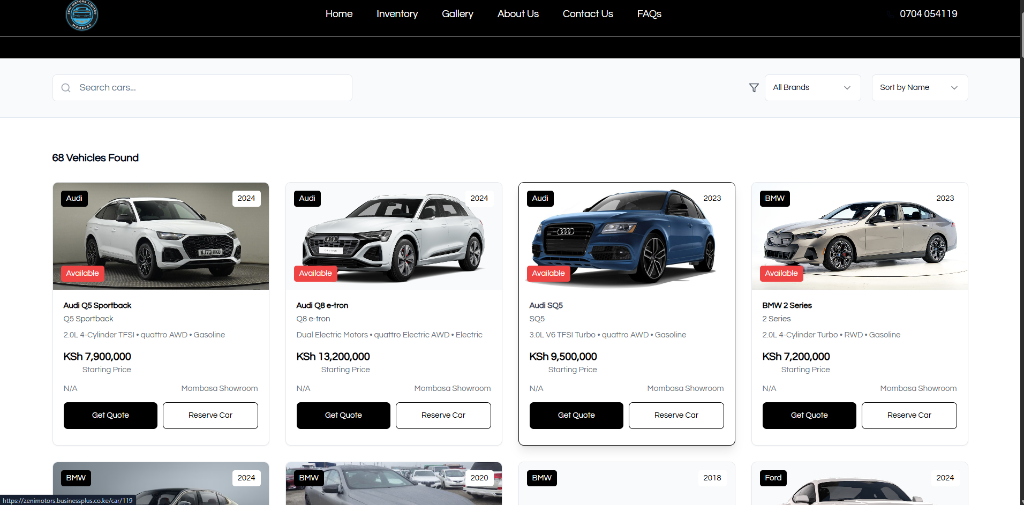Open the All Brands dropdown
Viewport: 1024px width, 505px height.
coord(812,88)
